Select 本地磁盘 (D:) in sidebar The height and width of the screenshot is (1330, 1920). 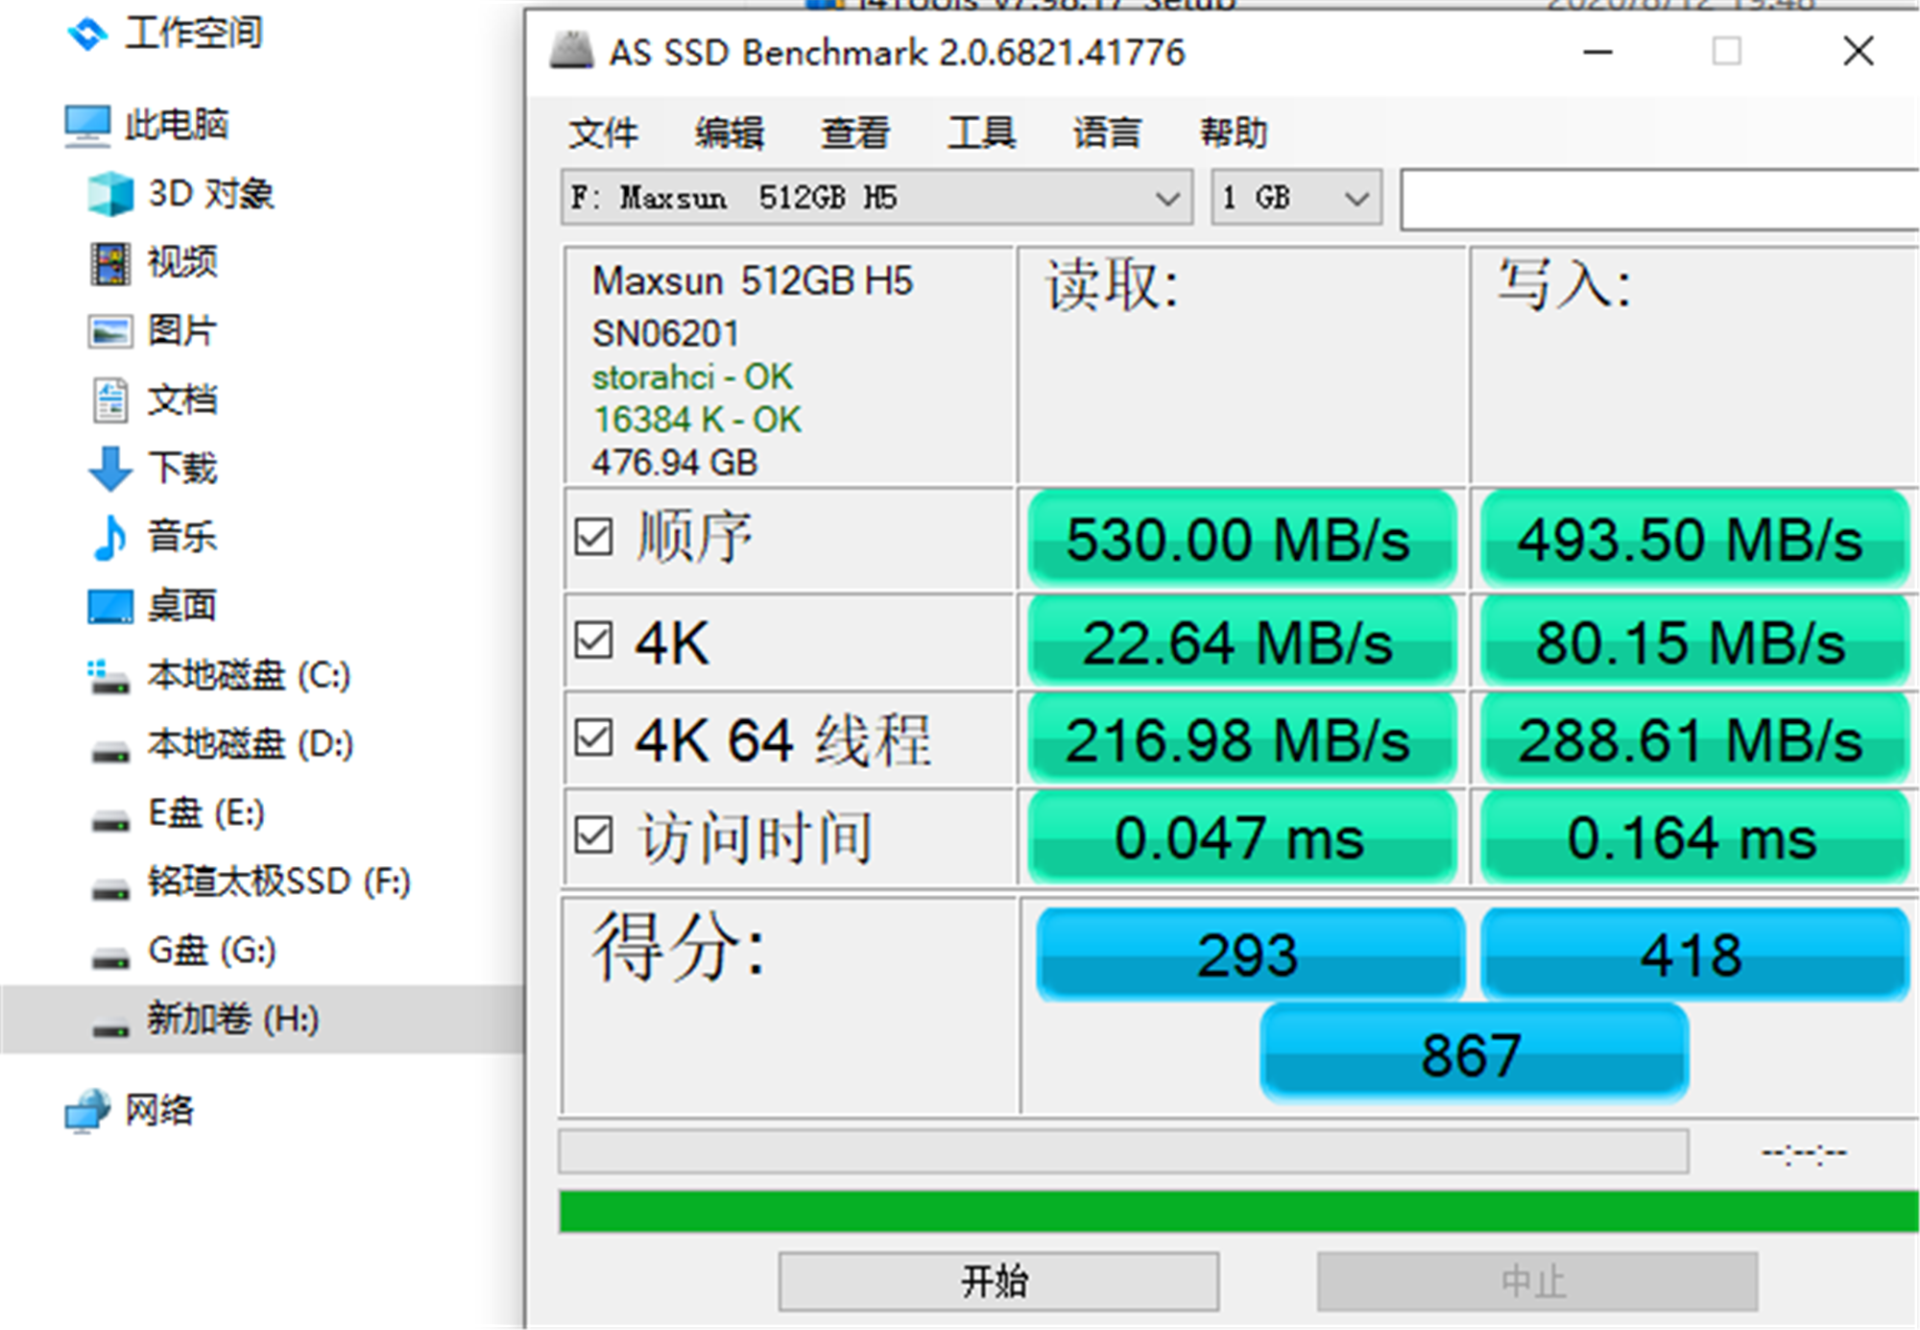tap(250, 745)
